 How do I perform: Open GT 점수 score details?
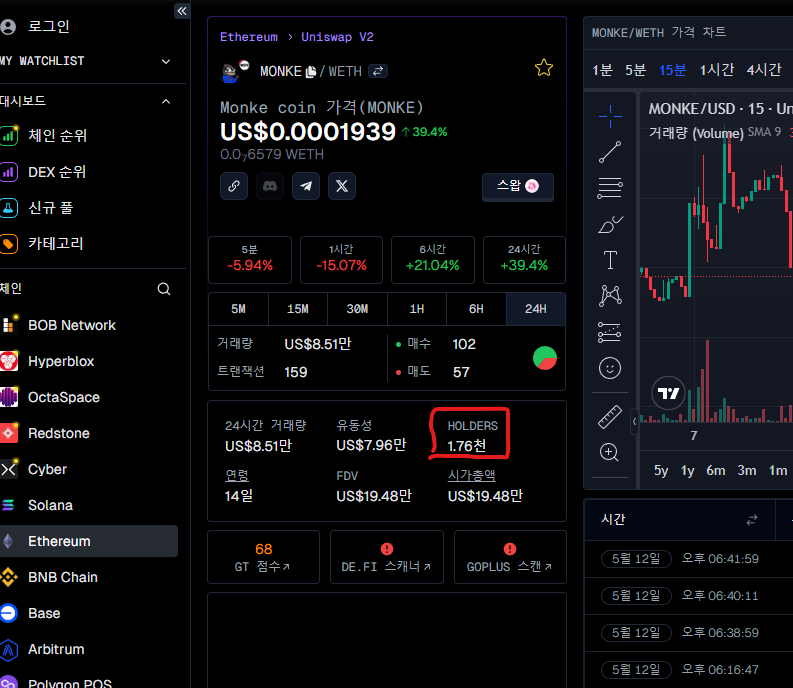[263, 557]
